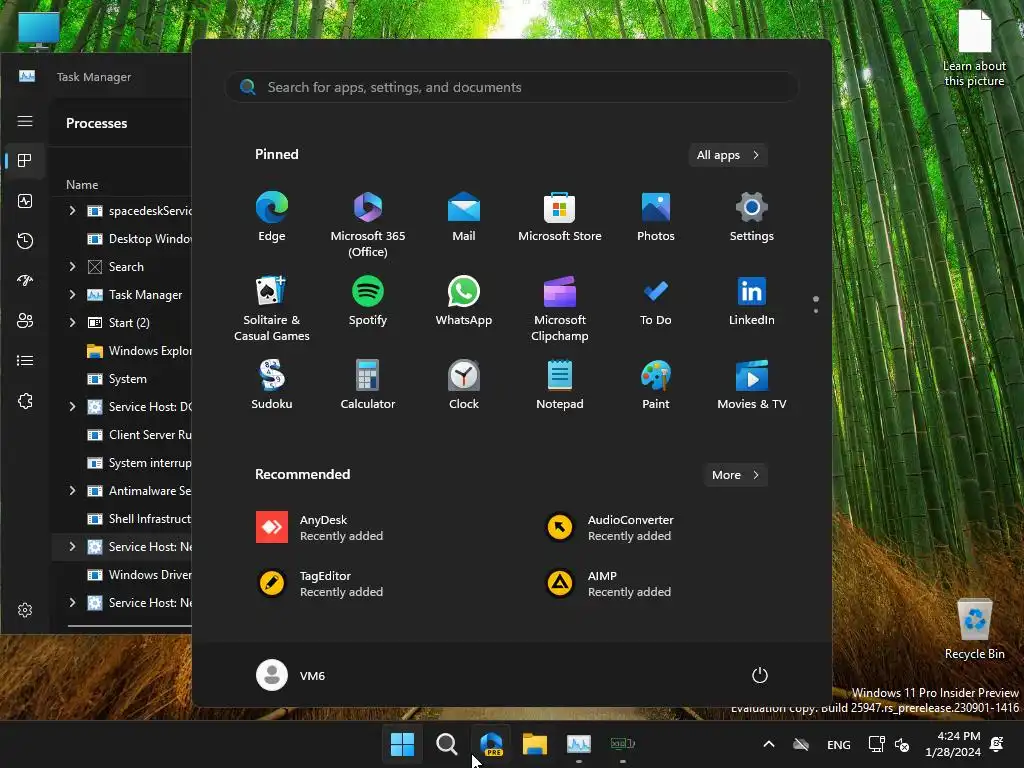This screenshot has width=1024, height=768.
Task: Open the To Do app
Action: [x=656, y=300]
